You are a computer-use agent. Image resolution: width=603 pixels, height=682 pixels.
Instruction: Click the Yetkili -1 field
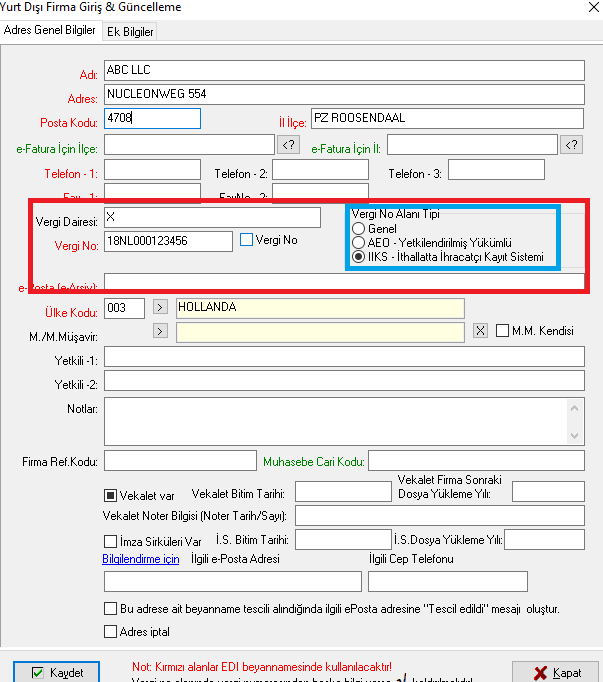click(x=344, y=357)
